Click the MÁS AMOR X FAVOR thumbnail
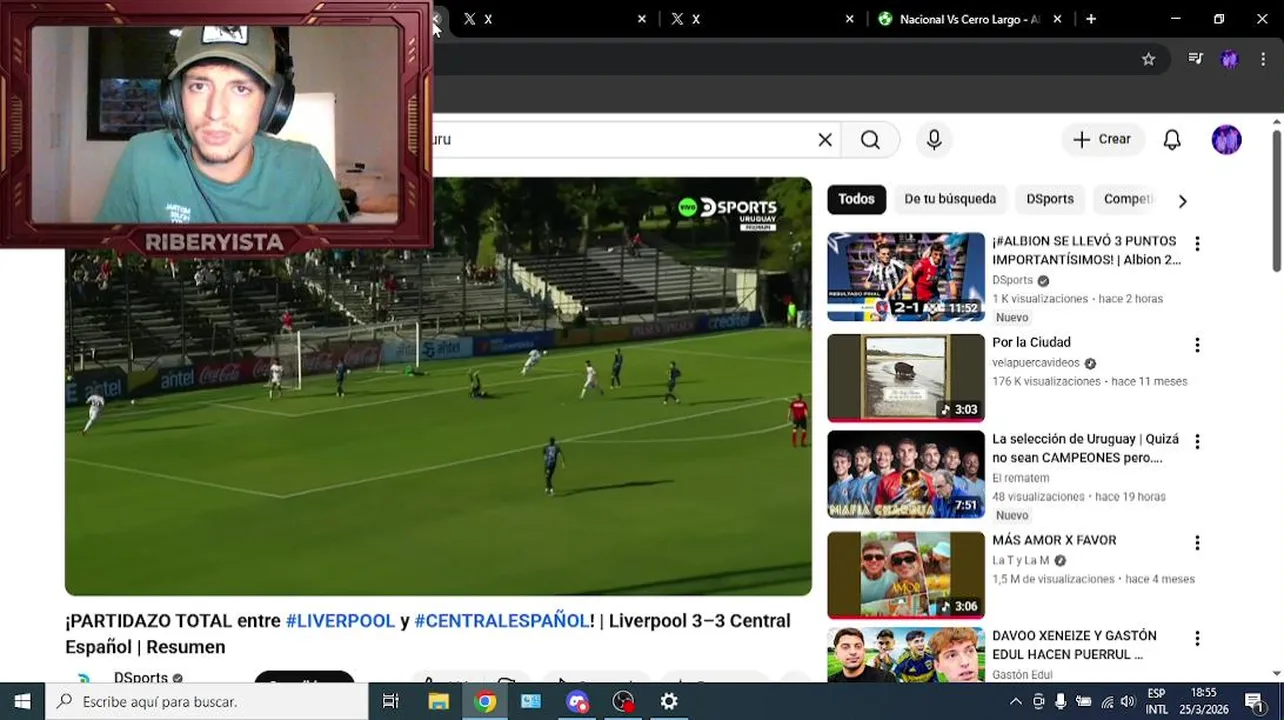This screenshot has height=720, width=1284. 906,575
